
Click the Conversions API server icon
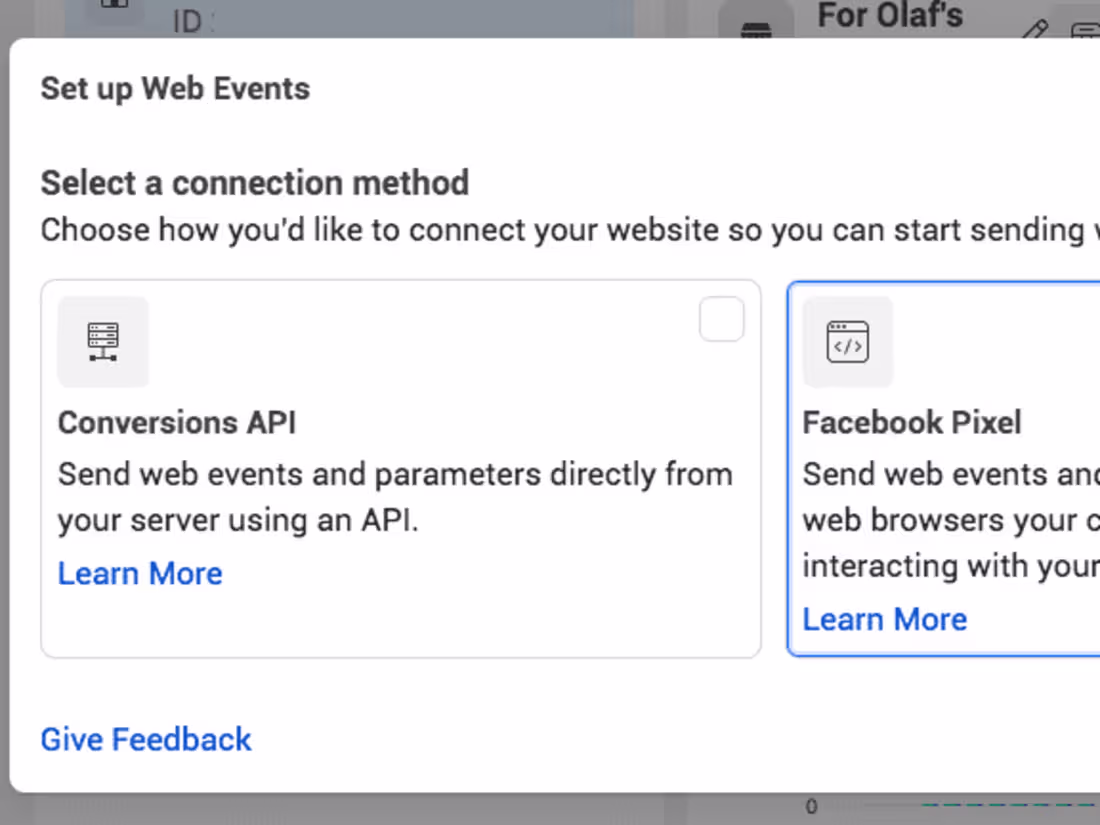[x=103, y=342]
